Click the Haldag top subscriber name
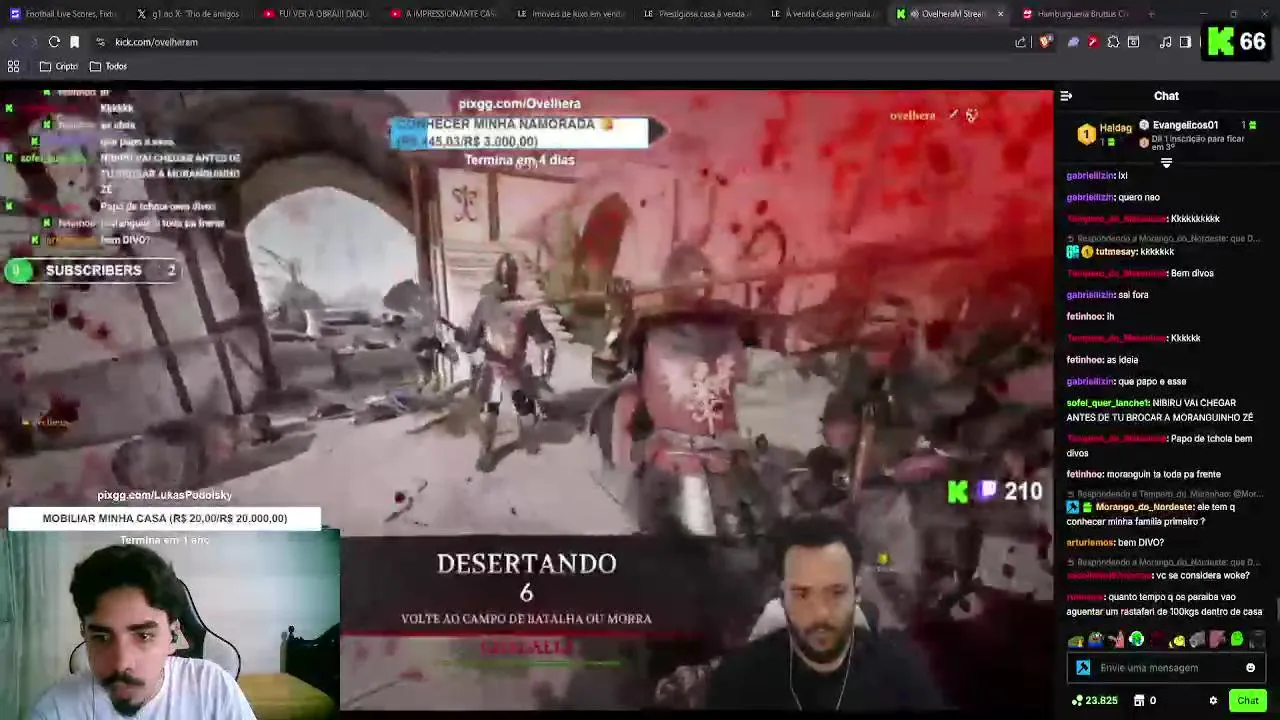This screenshot has width=1280, height=720. 1115,128
